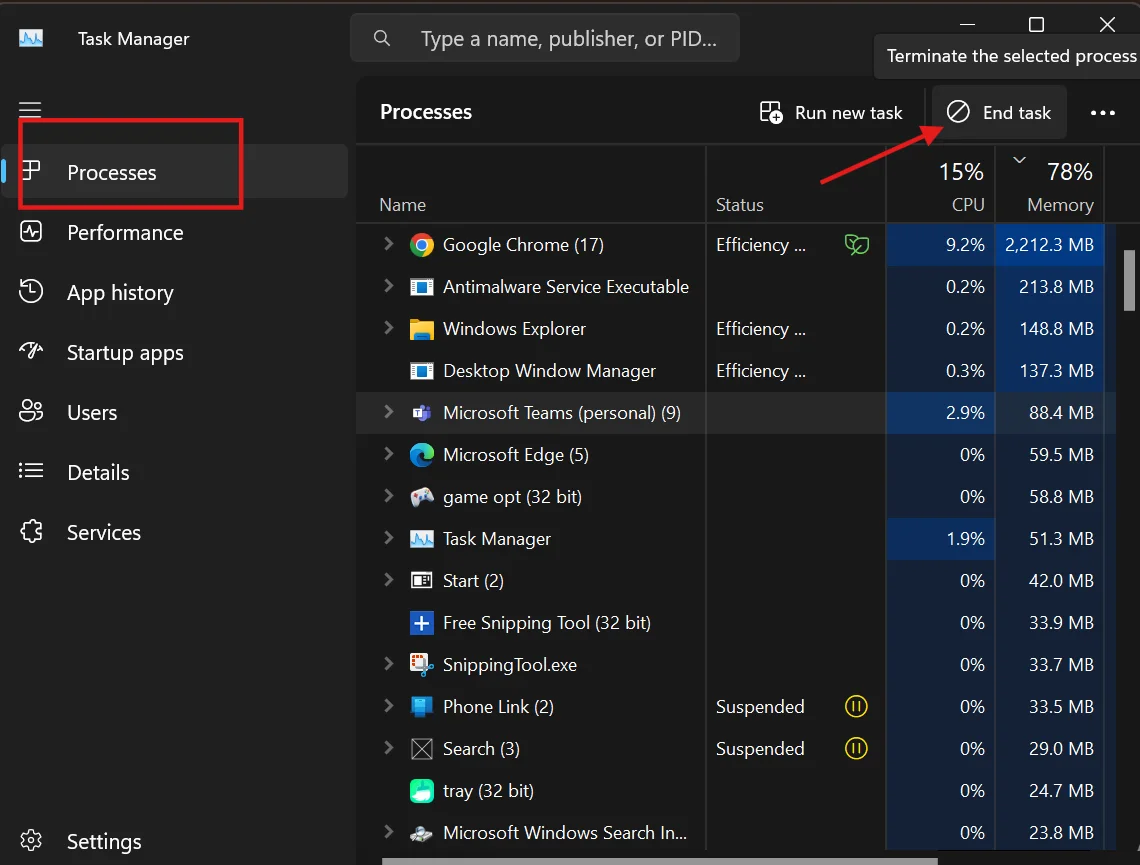This screenshot has height=865, width=1140.
Task: Expand the Phone Link (2) group
Action: 388,706
